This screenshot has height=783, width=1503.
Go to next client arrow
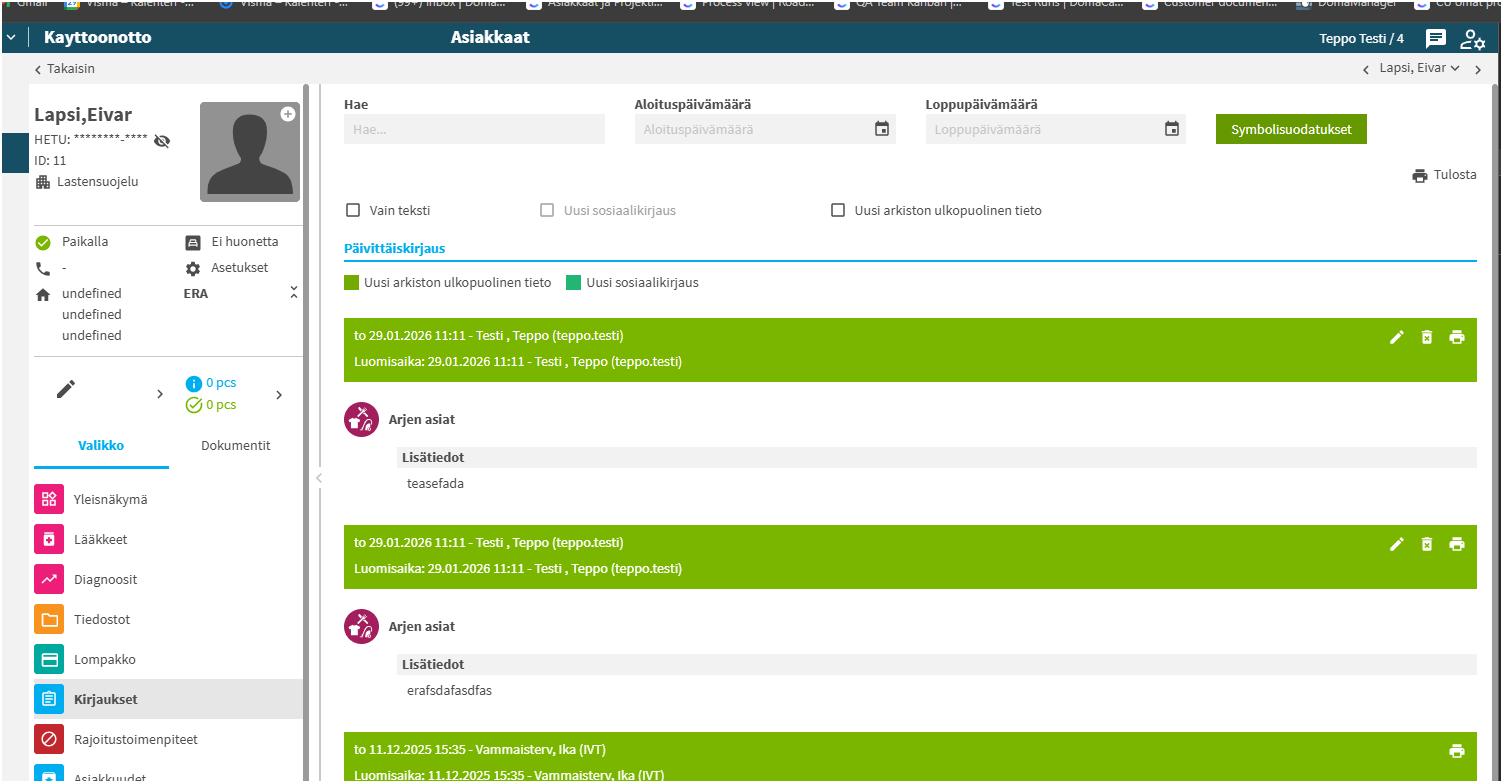tap(1478, 69)
